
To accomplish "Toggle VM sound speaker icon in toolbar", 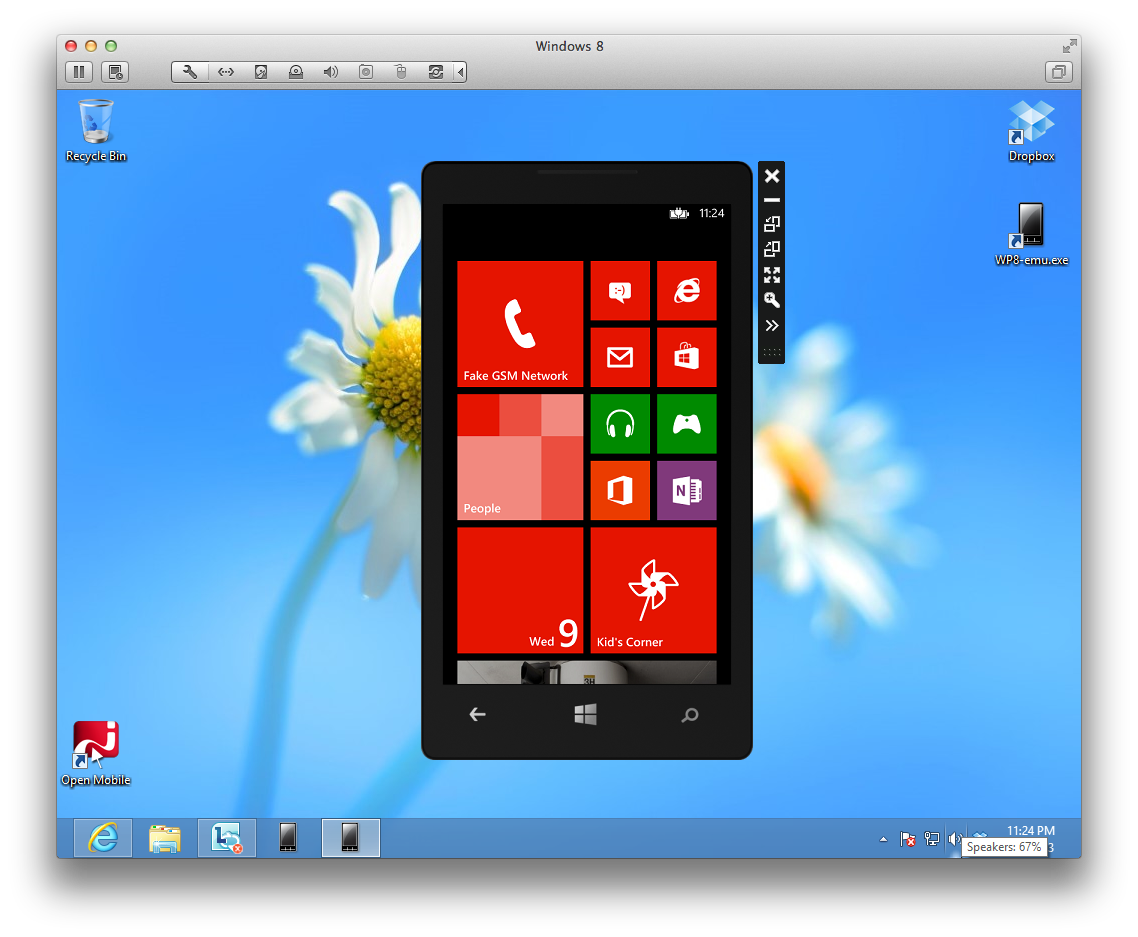I will pos(330,72).
